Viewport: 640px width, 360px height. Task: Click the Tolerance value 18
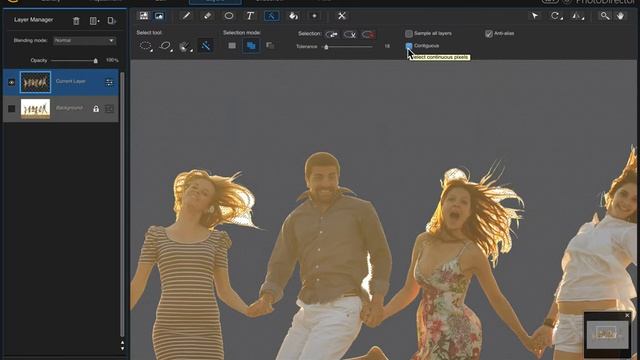[x=387, y=47]
